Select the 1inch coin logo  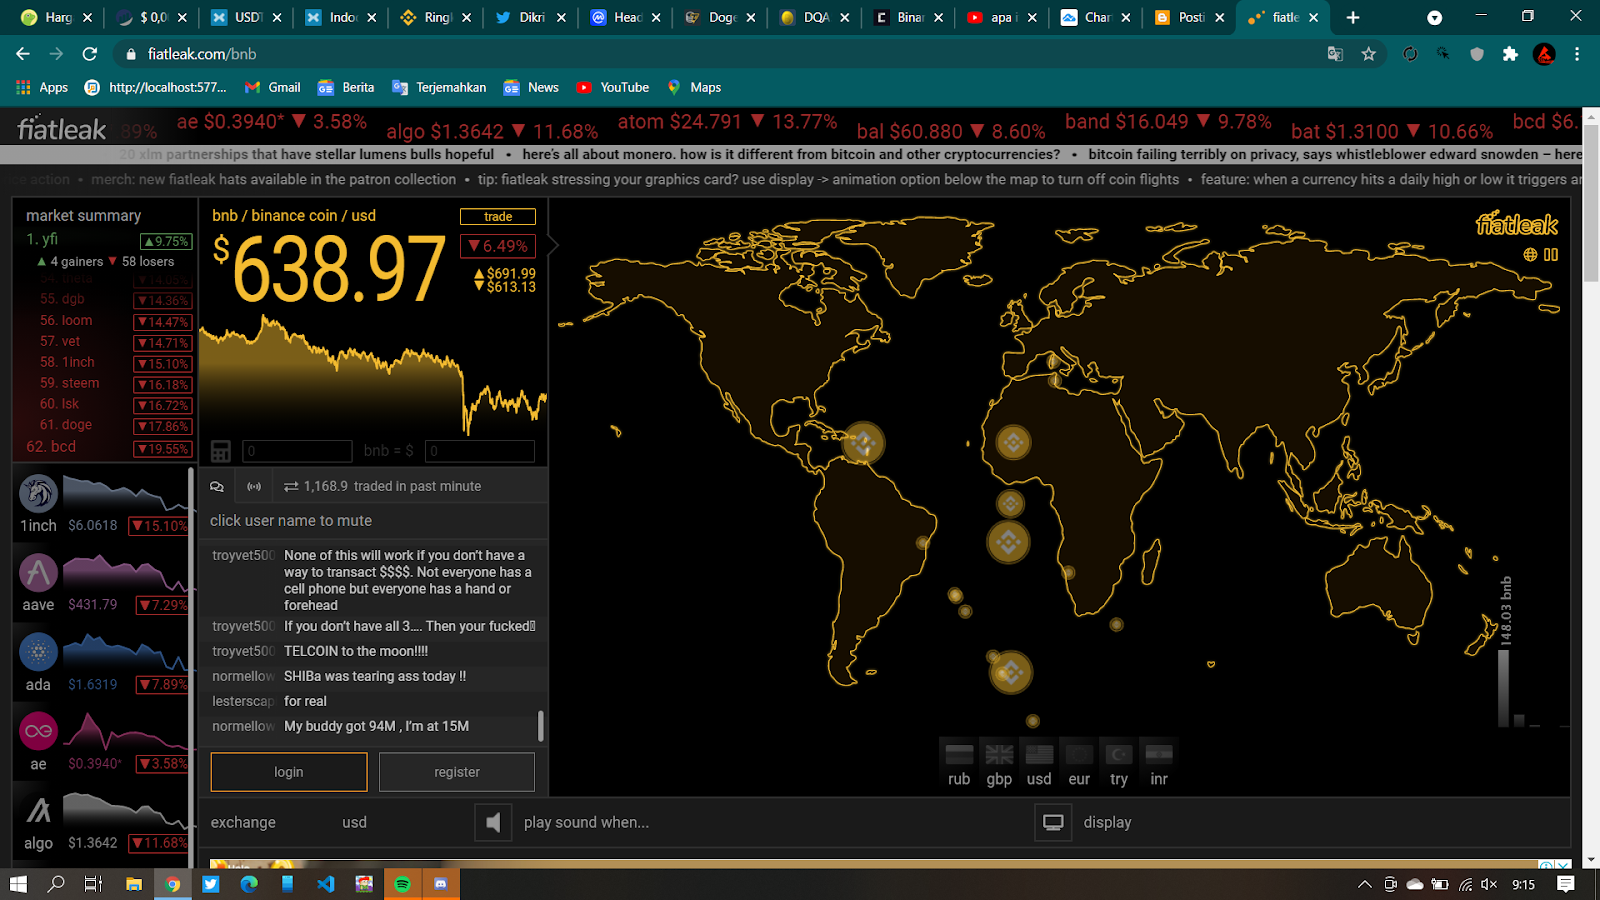click(38, 494)
